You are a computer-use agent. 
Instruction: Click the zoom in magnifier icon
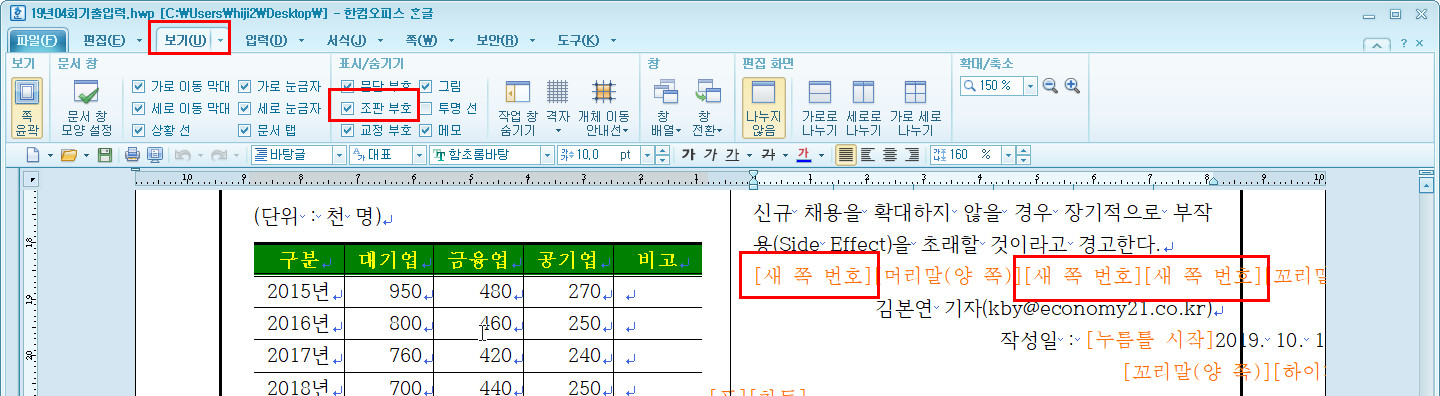click(1072, 86)
